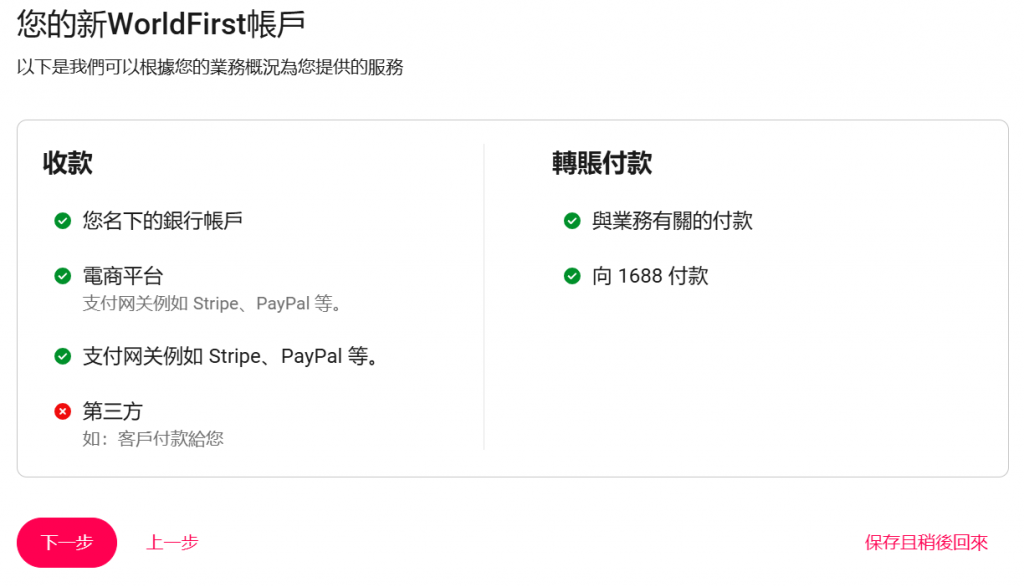1024x587 pixels.
Task: Select the 向 1688 付款 text
Action: click(x=650, y=276)
